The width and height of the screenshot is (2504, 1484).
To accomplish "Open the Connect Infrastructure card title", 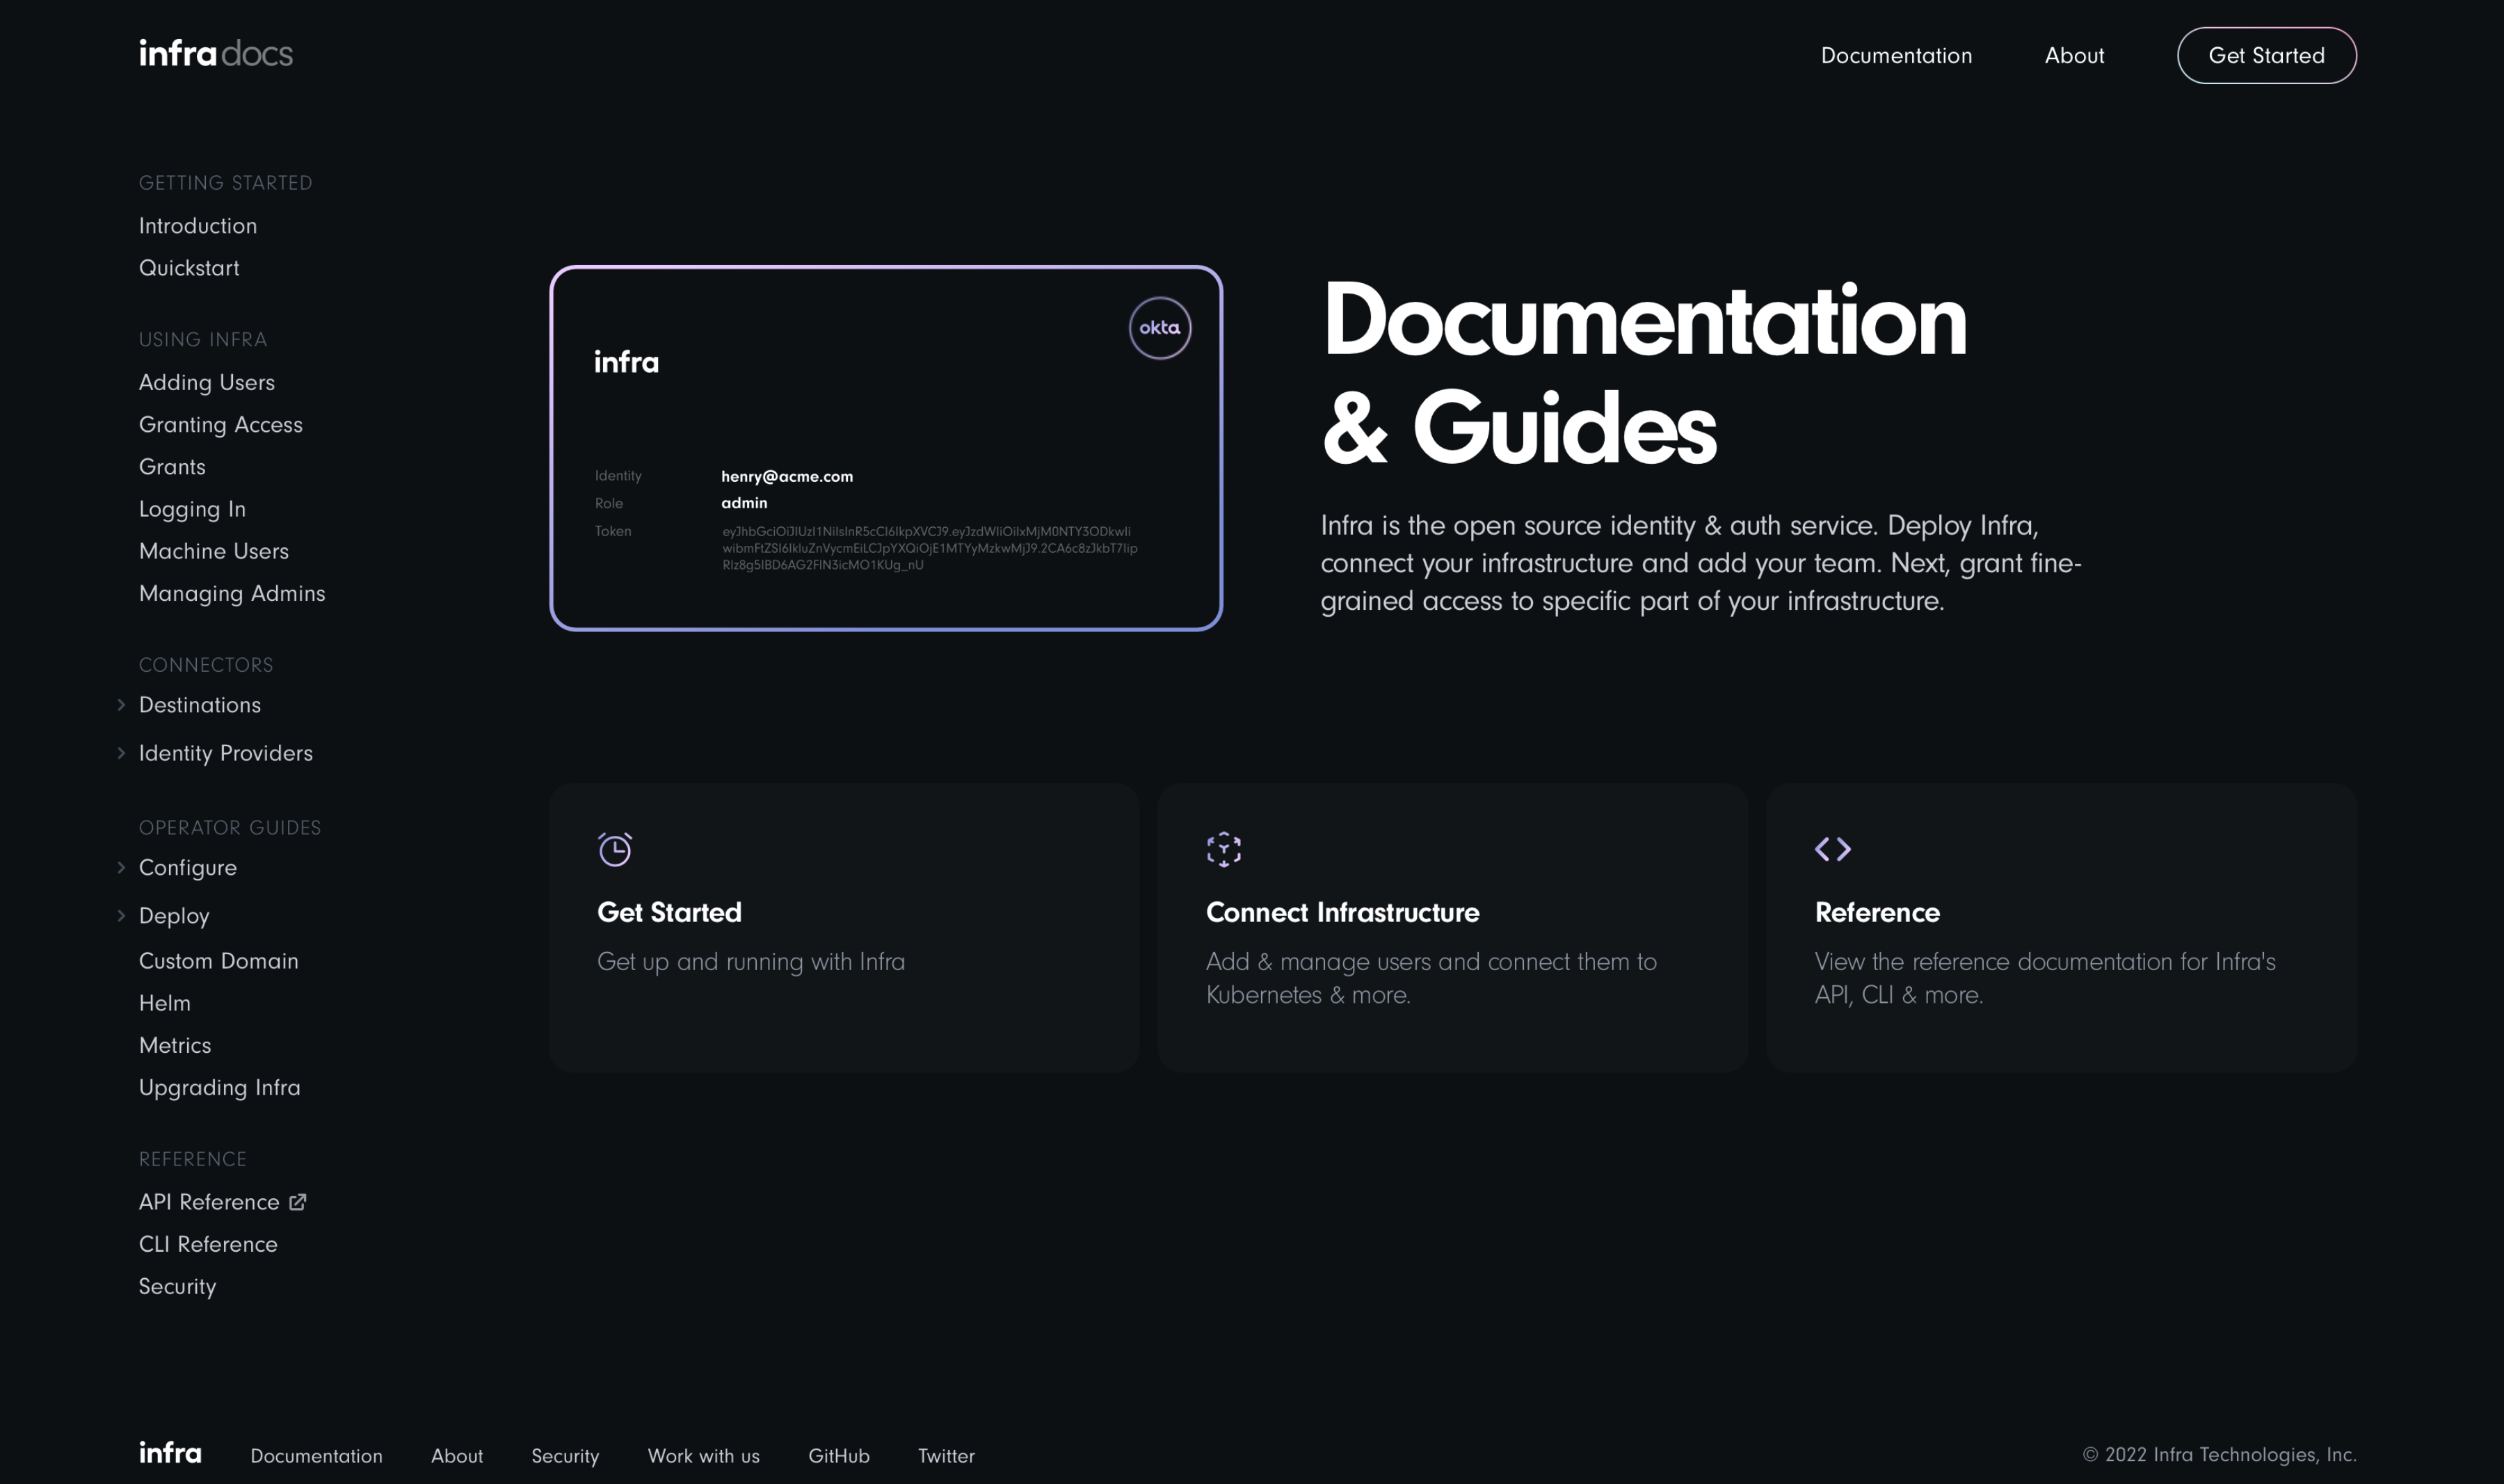I will point(1342,912).
